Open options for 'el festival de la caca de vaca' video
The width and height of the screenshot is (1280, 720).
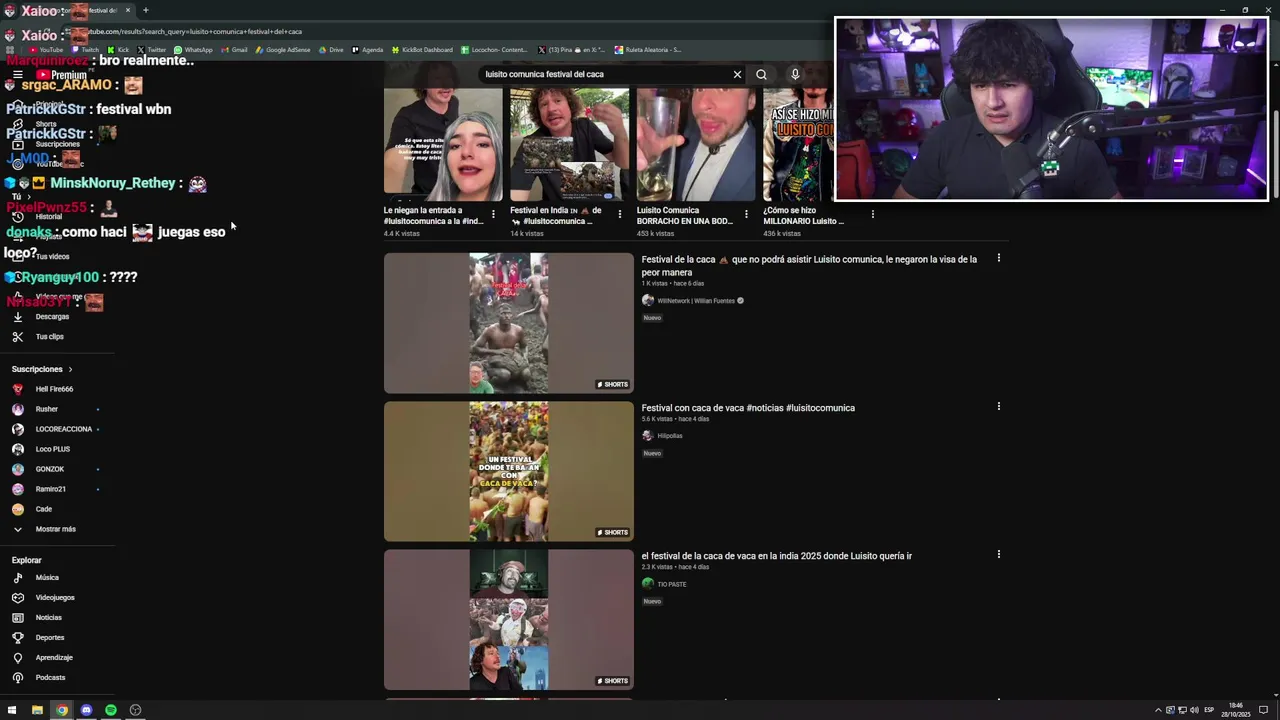coord(998,554)
